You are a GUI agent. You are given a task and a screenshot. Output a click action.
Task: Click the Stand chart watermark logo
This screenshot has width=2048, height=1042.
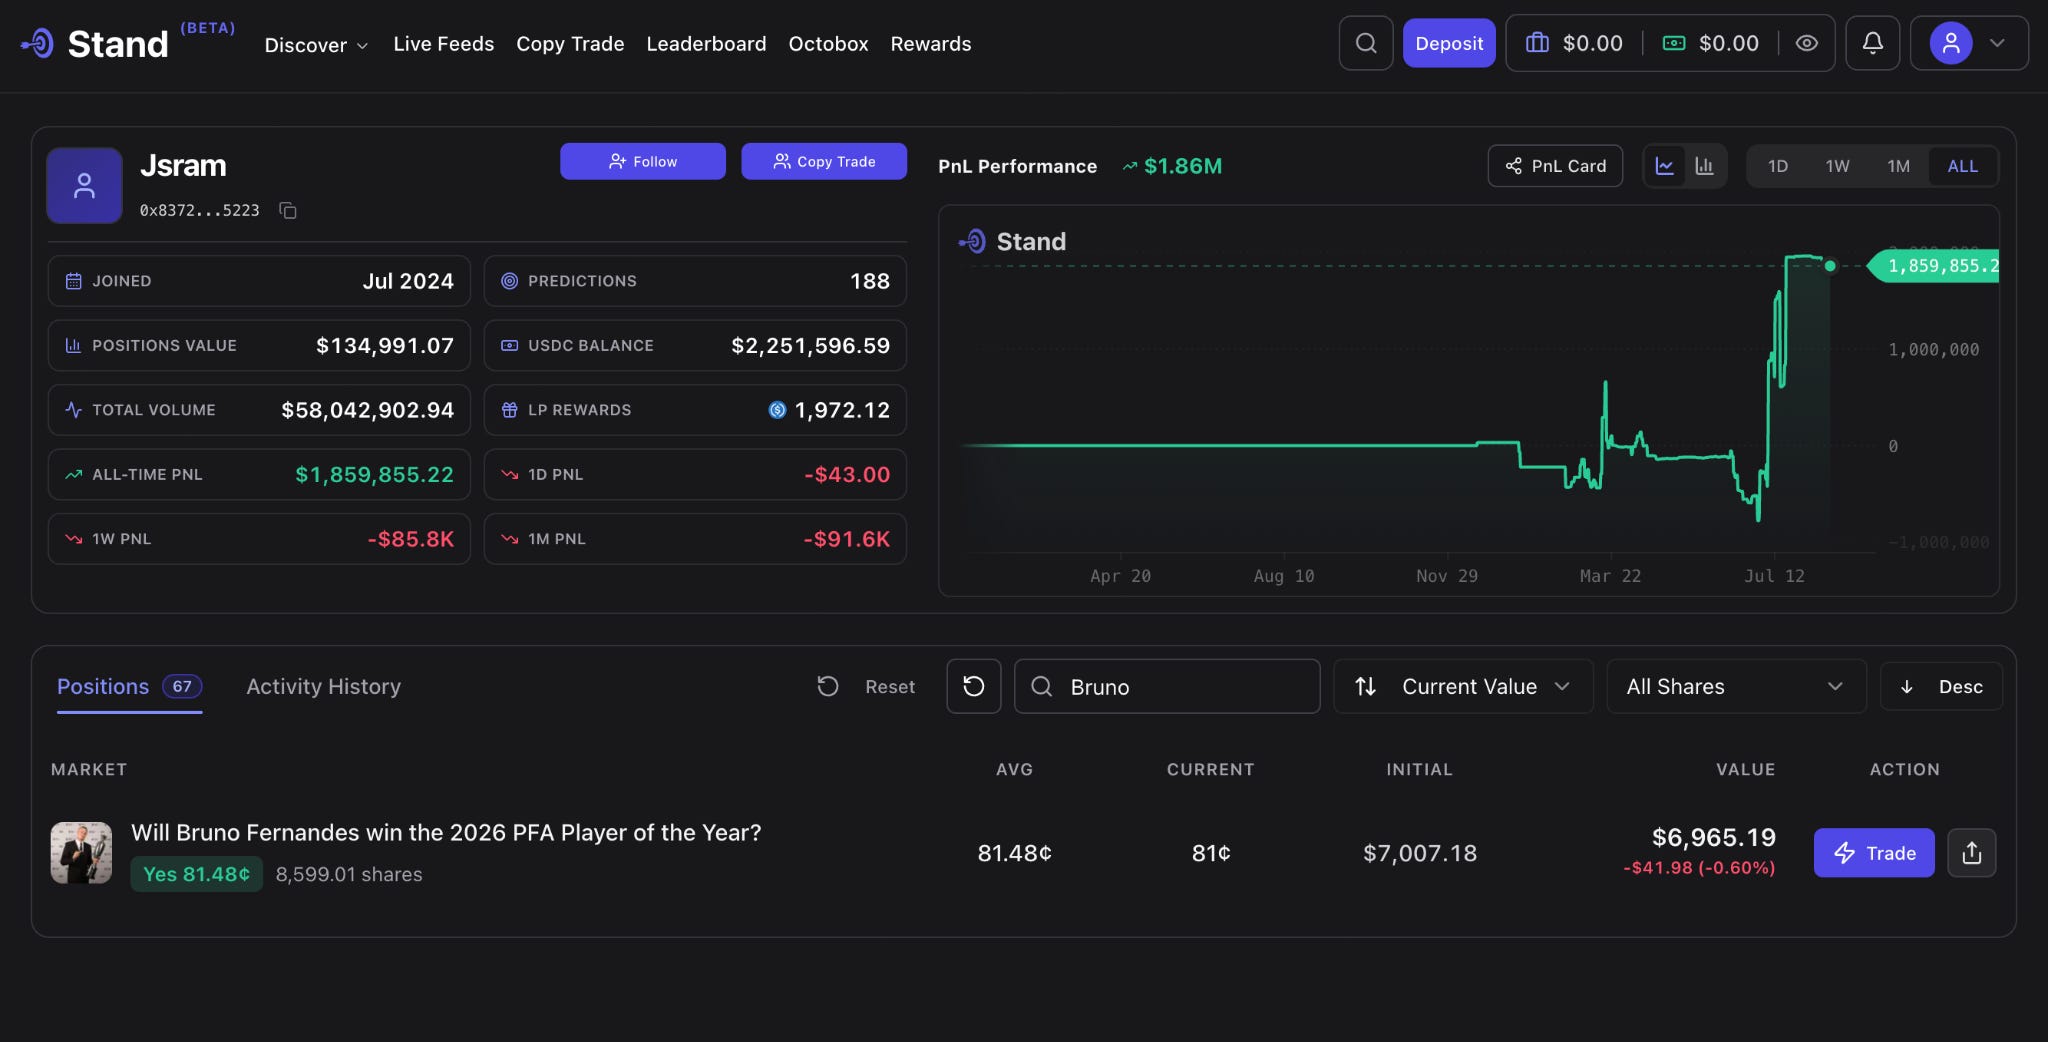1012,241
